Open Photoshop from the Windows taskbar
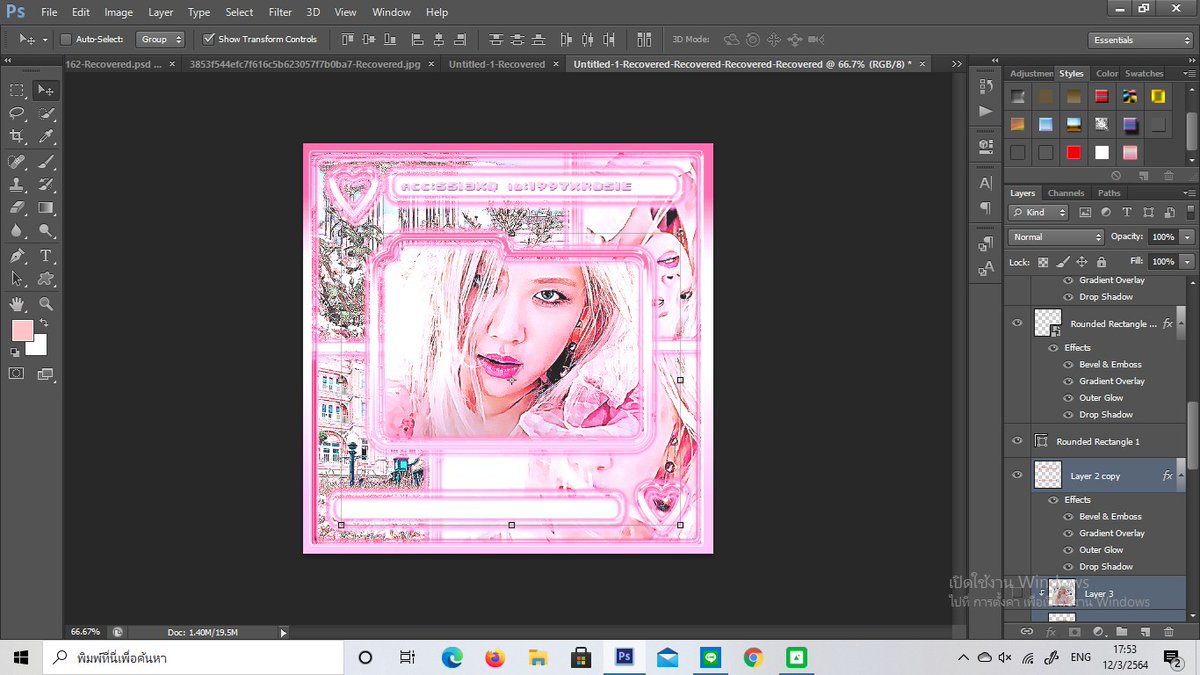This screenshot has width=1200, height=675. point(625,657)
